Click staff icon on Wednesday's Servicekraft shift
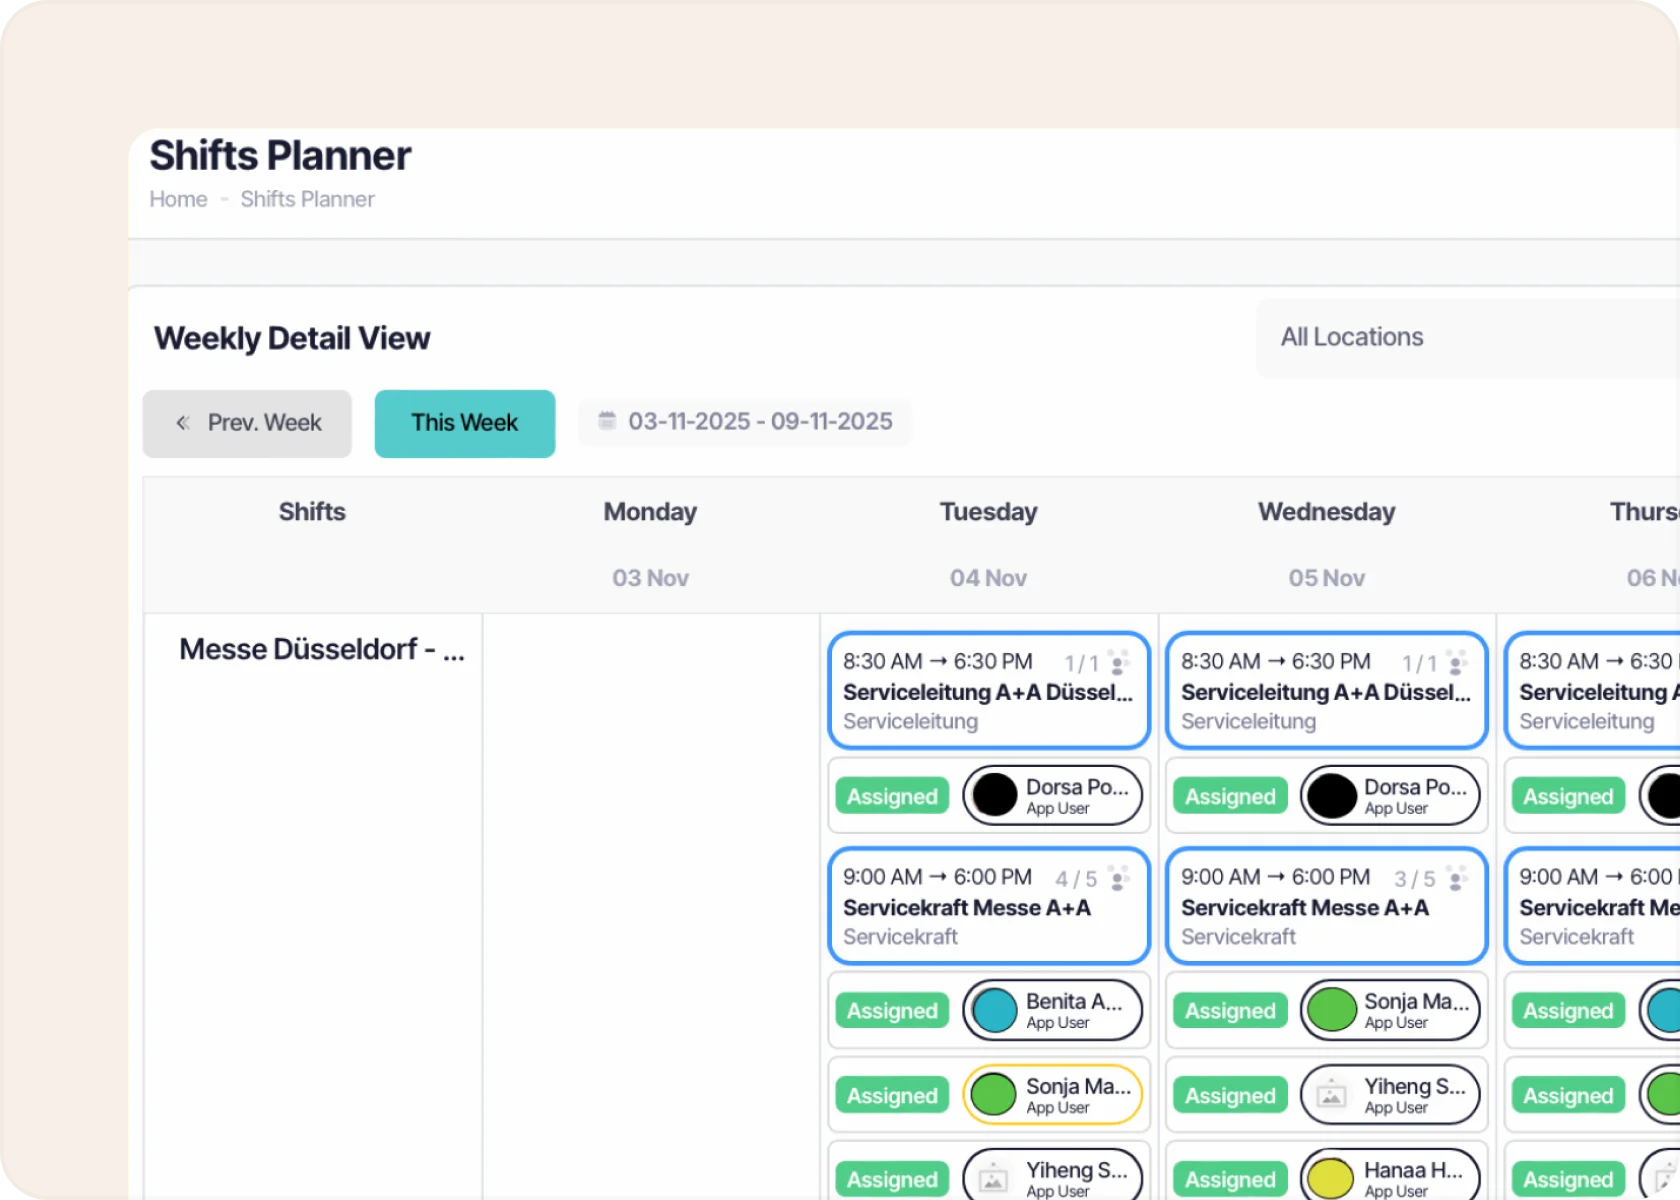Image resolution: width=1680 pixels, height=1200 pixels. (x=1457, y=878)
